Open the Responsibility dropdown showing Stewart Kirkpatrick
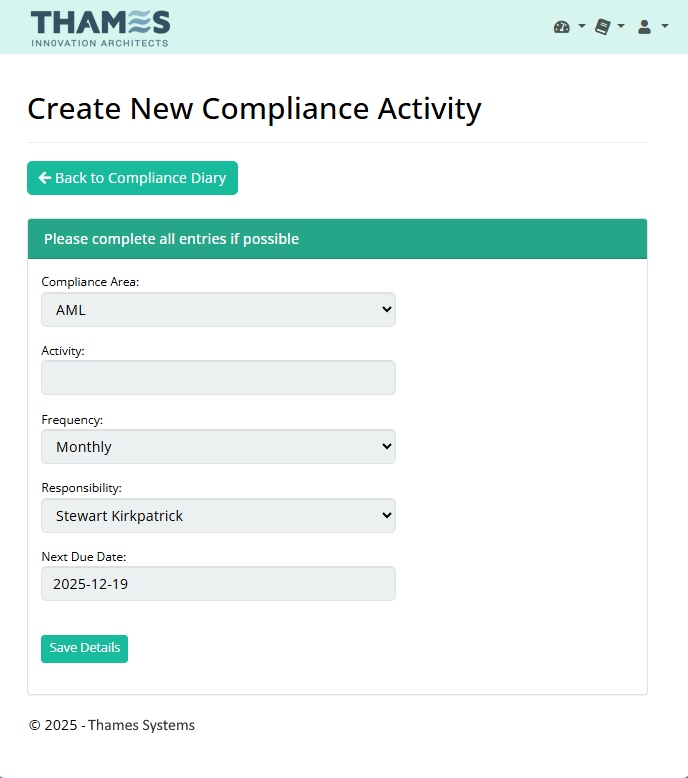The image size is (688, 778). tap(218, 516)
